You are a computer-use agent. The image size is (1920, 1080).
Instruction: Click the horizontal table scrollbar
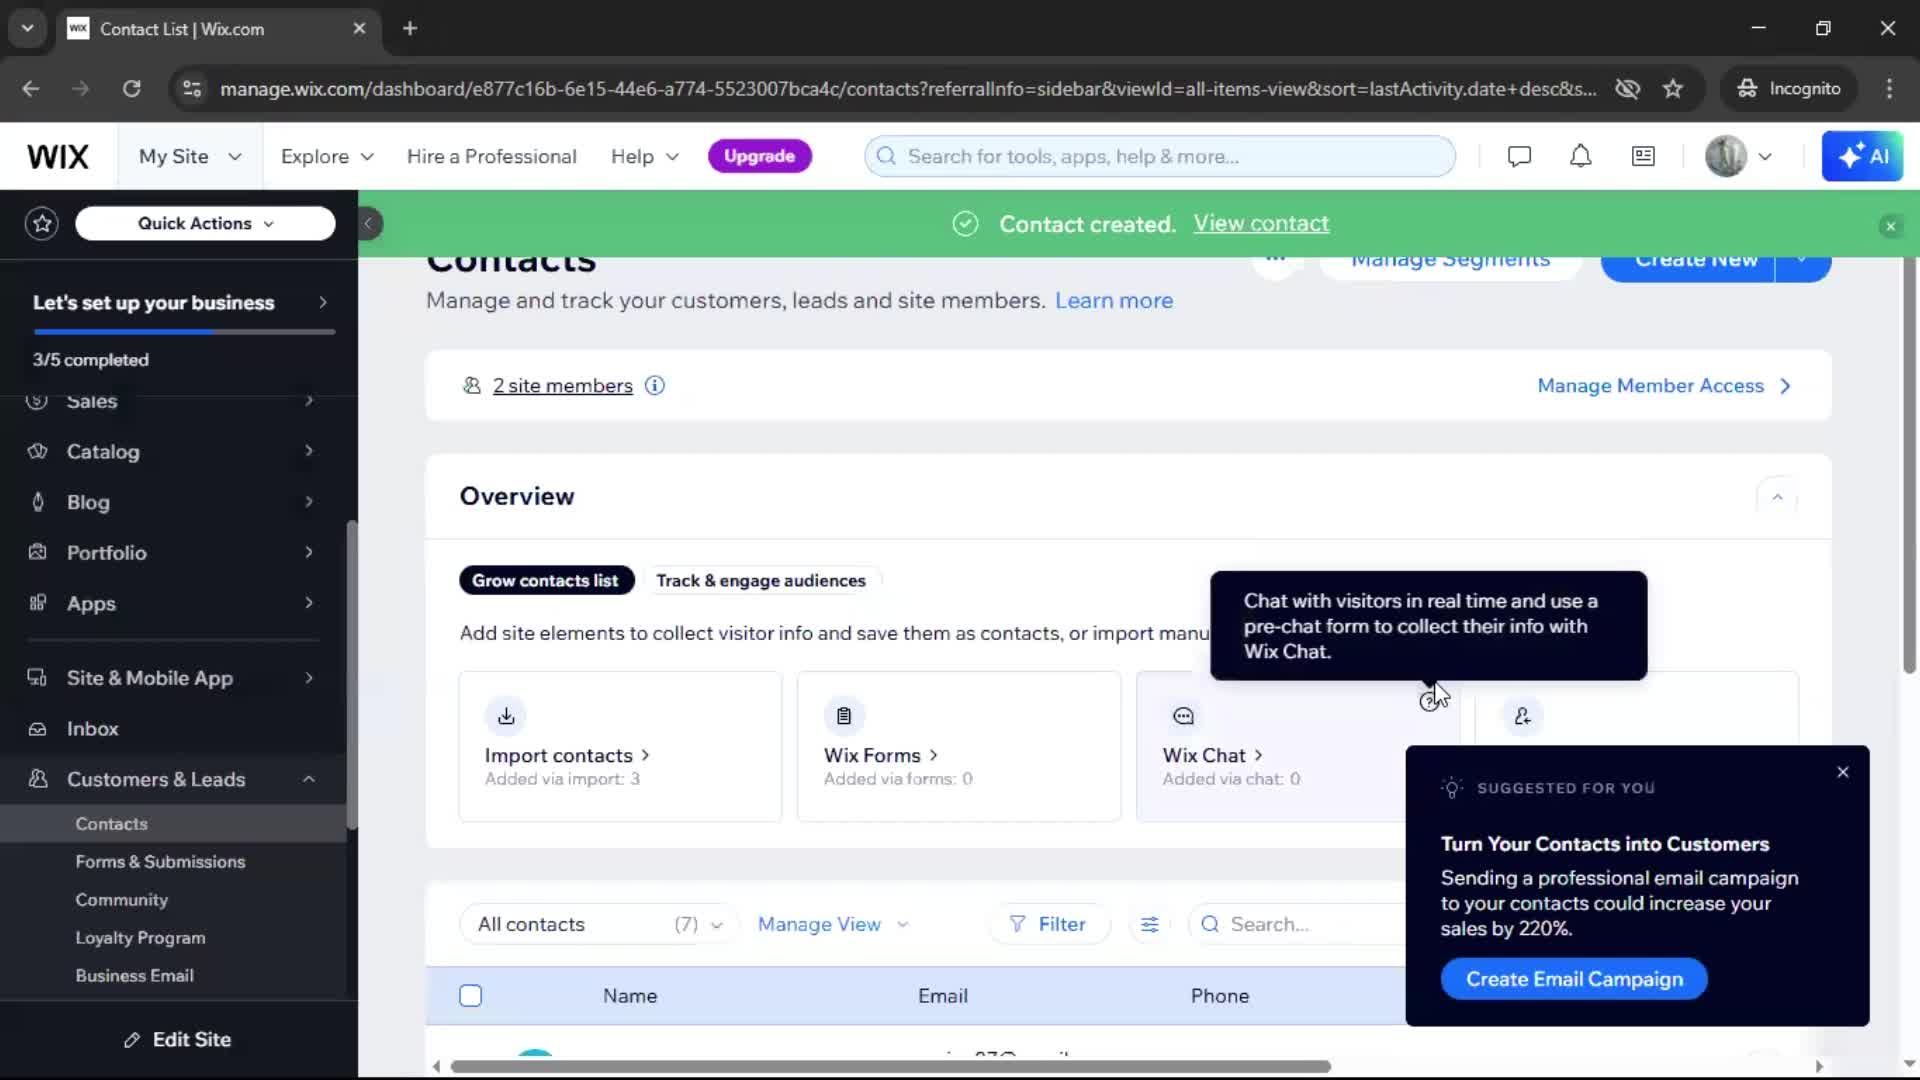tap(890, 1067)
